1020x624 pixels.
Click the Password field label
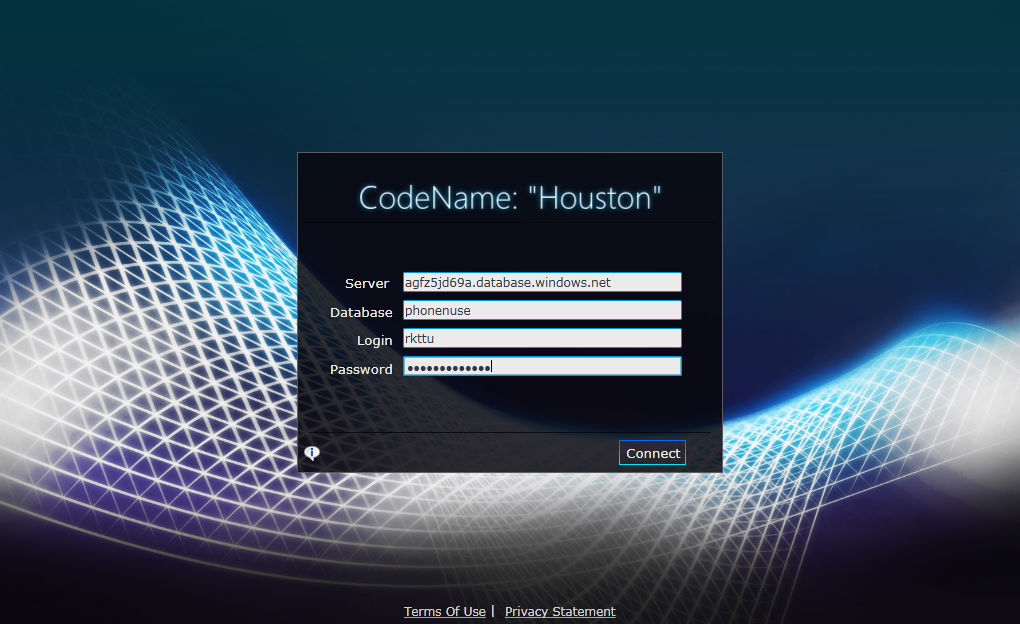point(361,369)
